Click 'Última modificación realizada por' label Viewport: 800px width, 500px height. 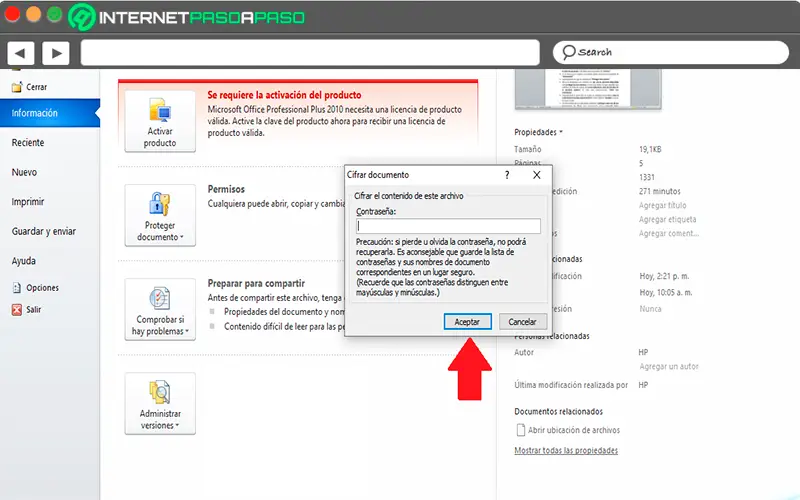click(x=571, y=385)
